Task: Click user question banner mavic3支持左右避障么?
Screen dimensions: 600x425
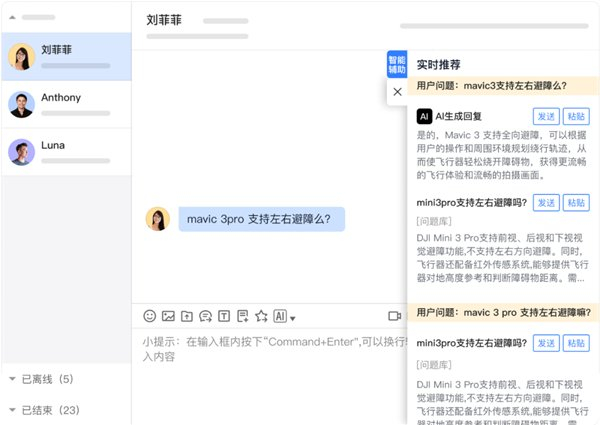Action: pos(503,86)
